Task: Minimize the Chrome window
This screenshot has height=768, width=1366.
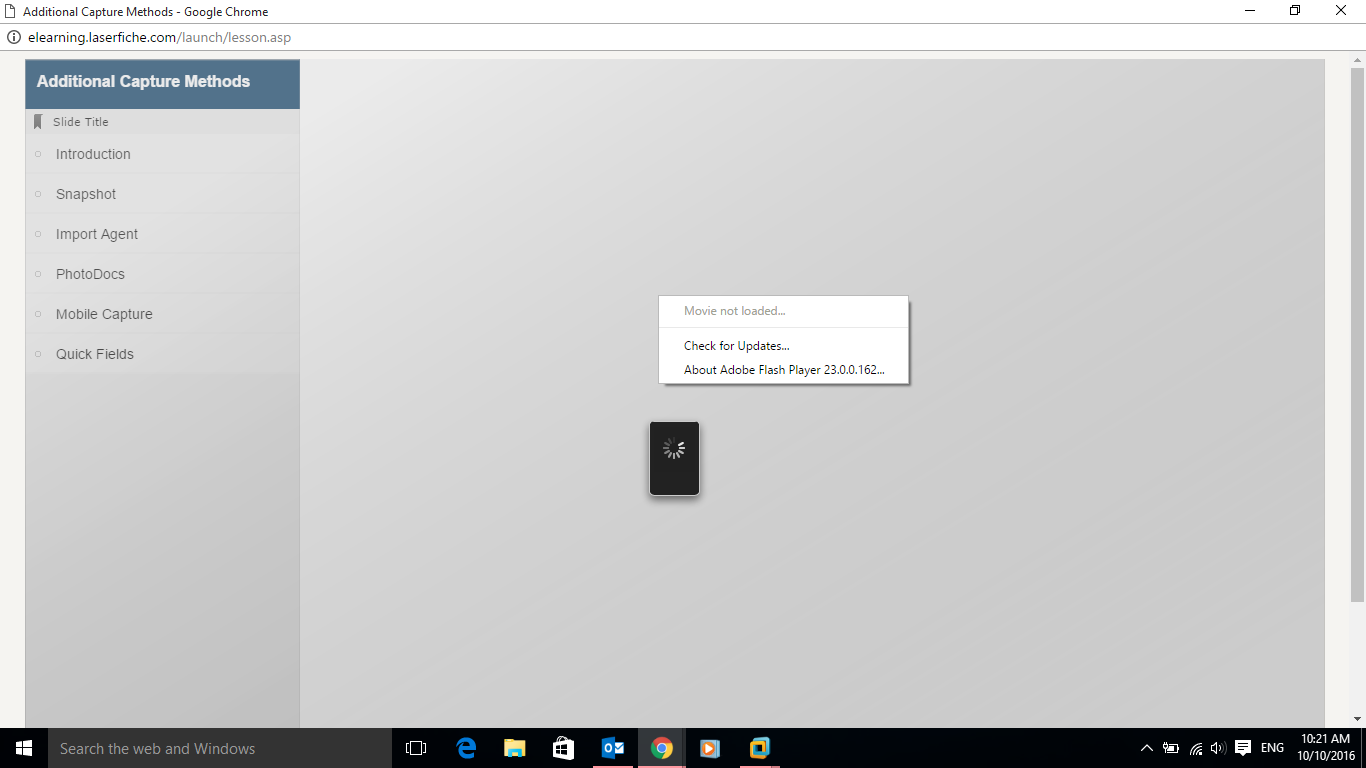Action: click(x=1250, y=11)
